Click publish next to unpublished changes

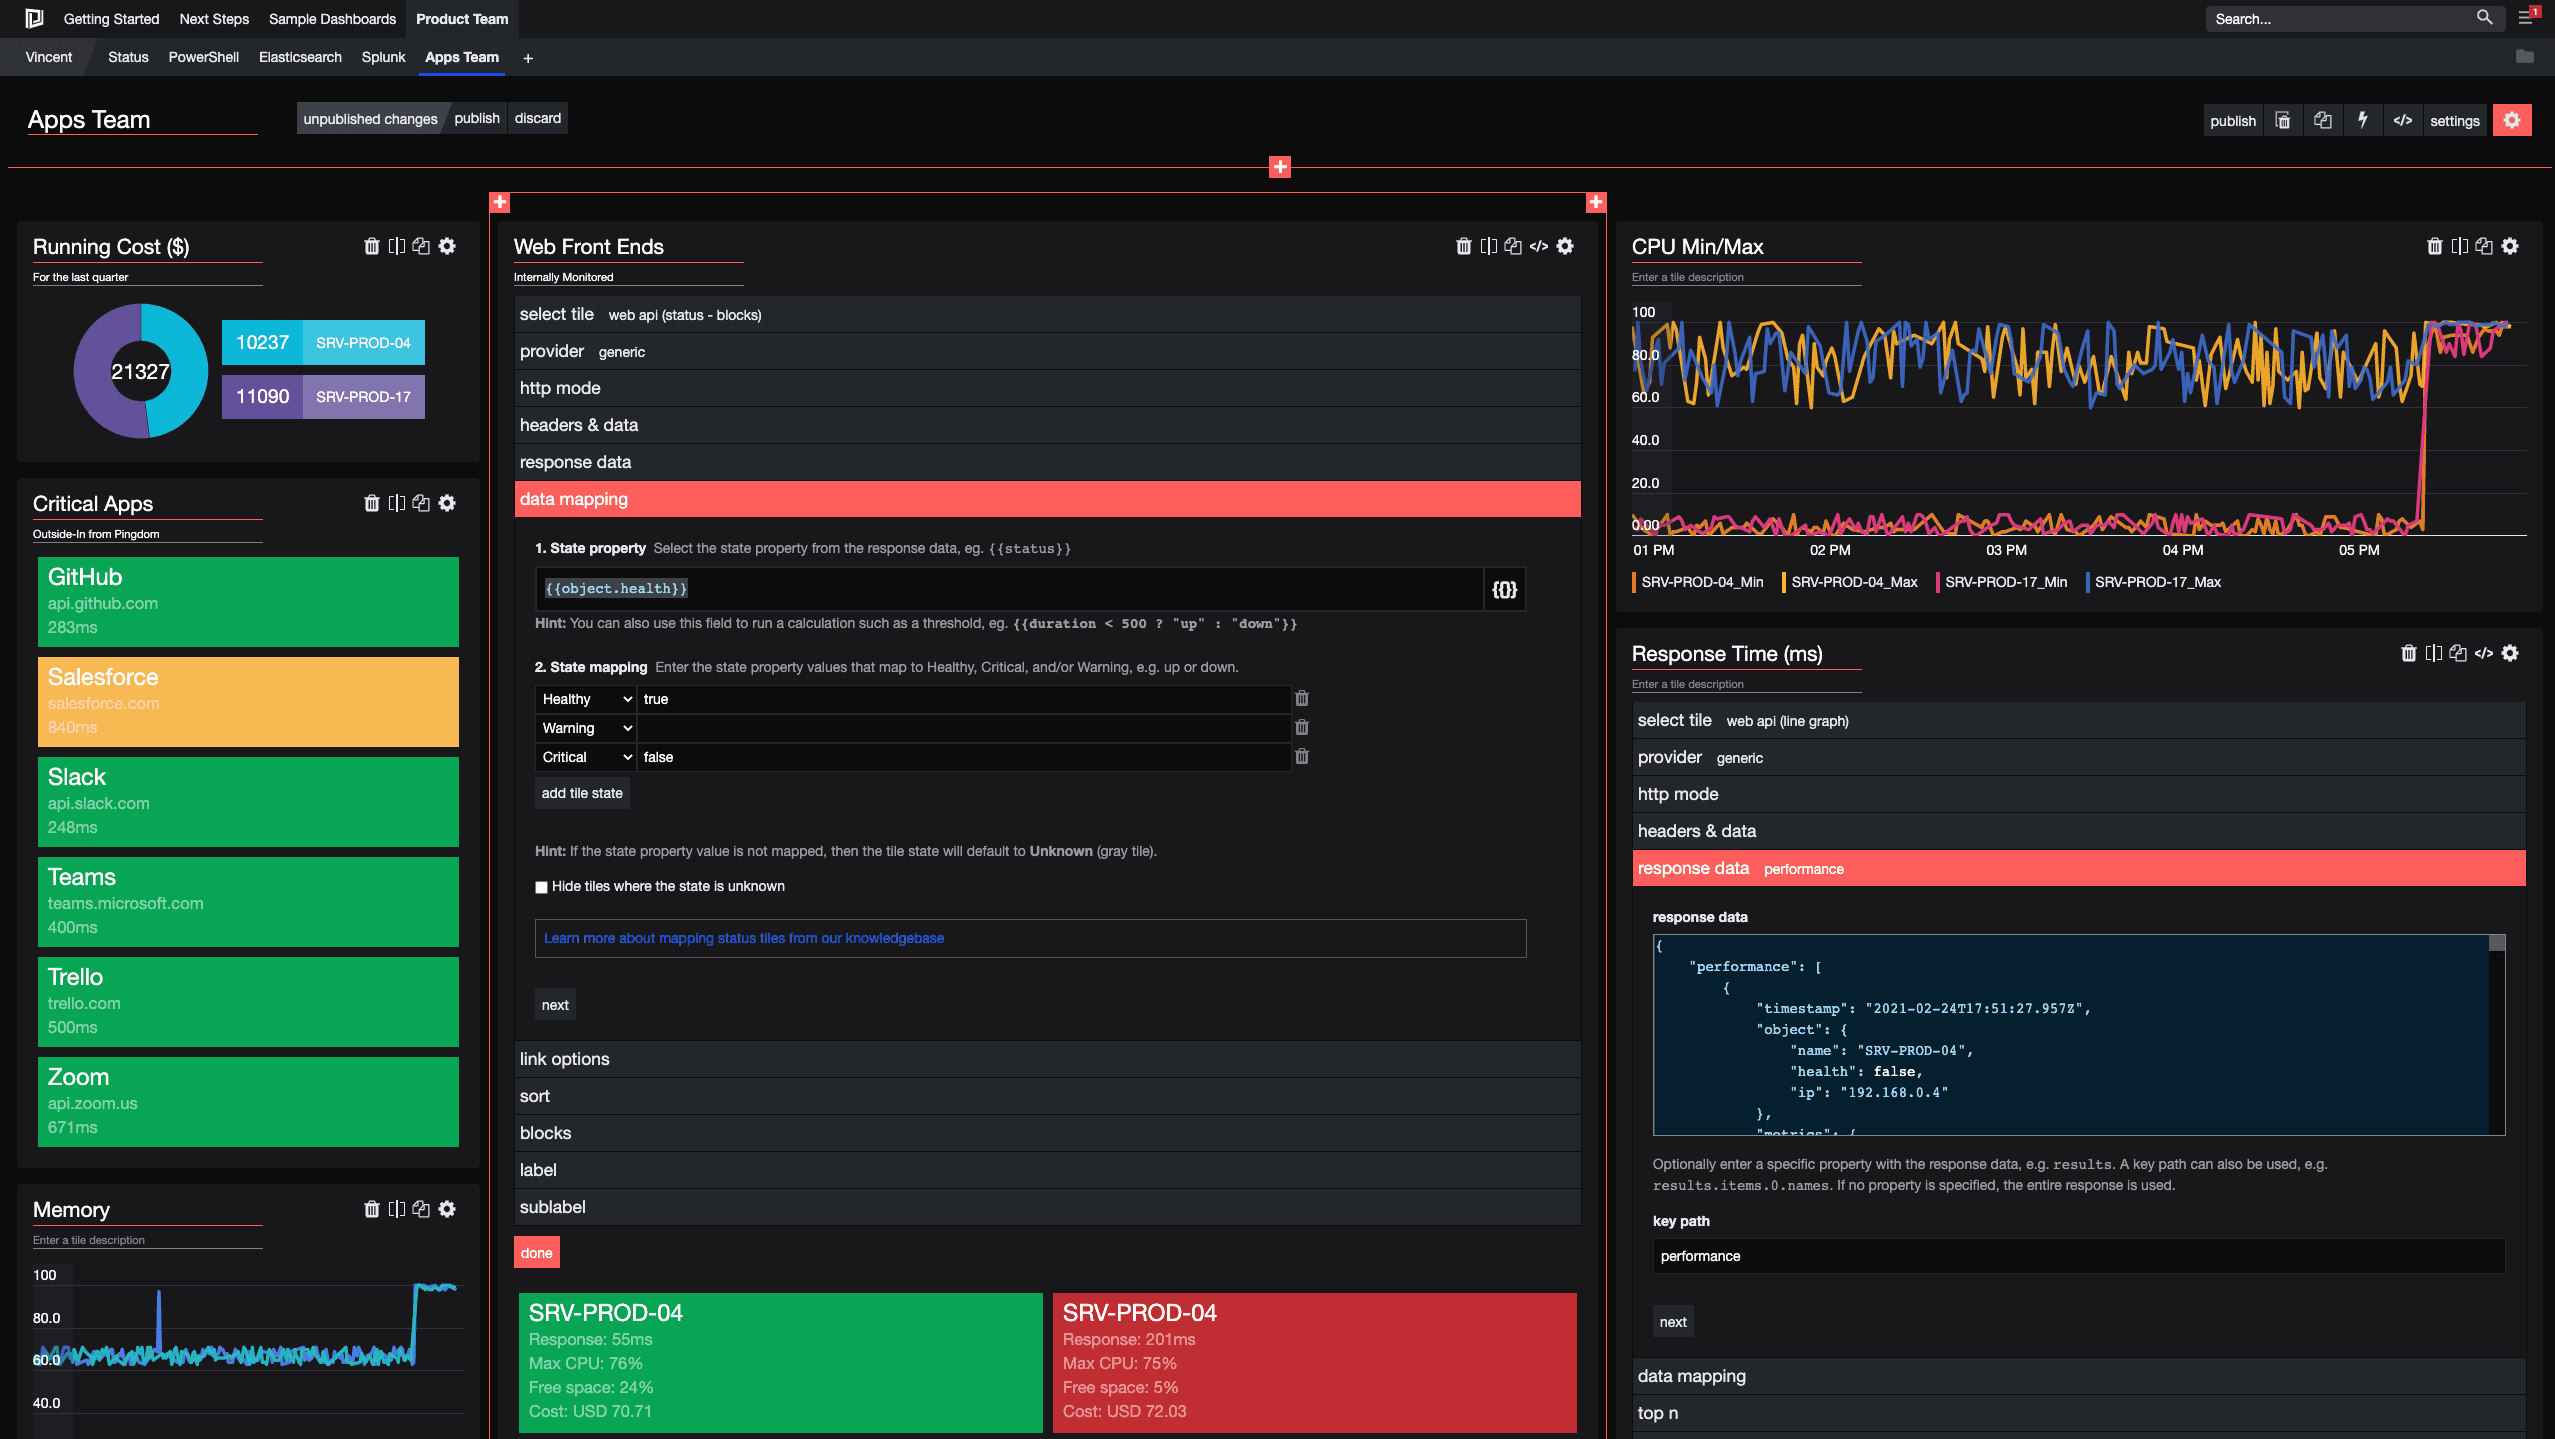[x=477, y=118]
